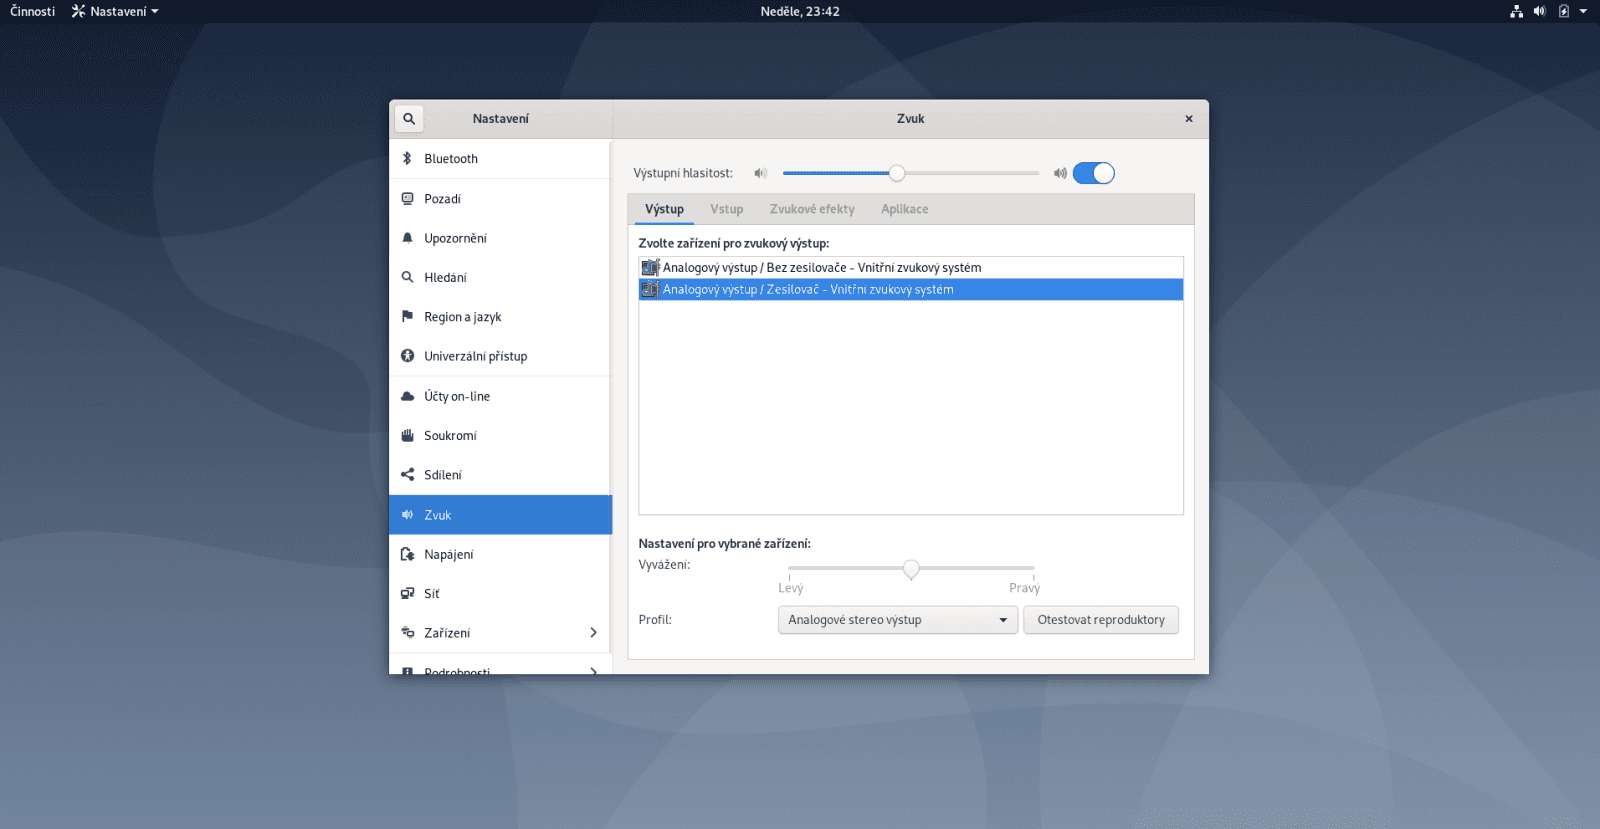Select Analogový výstup / Zesilovač device
The image size is (1600, 829).
[911, 289]
